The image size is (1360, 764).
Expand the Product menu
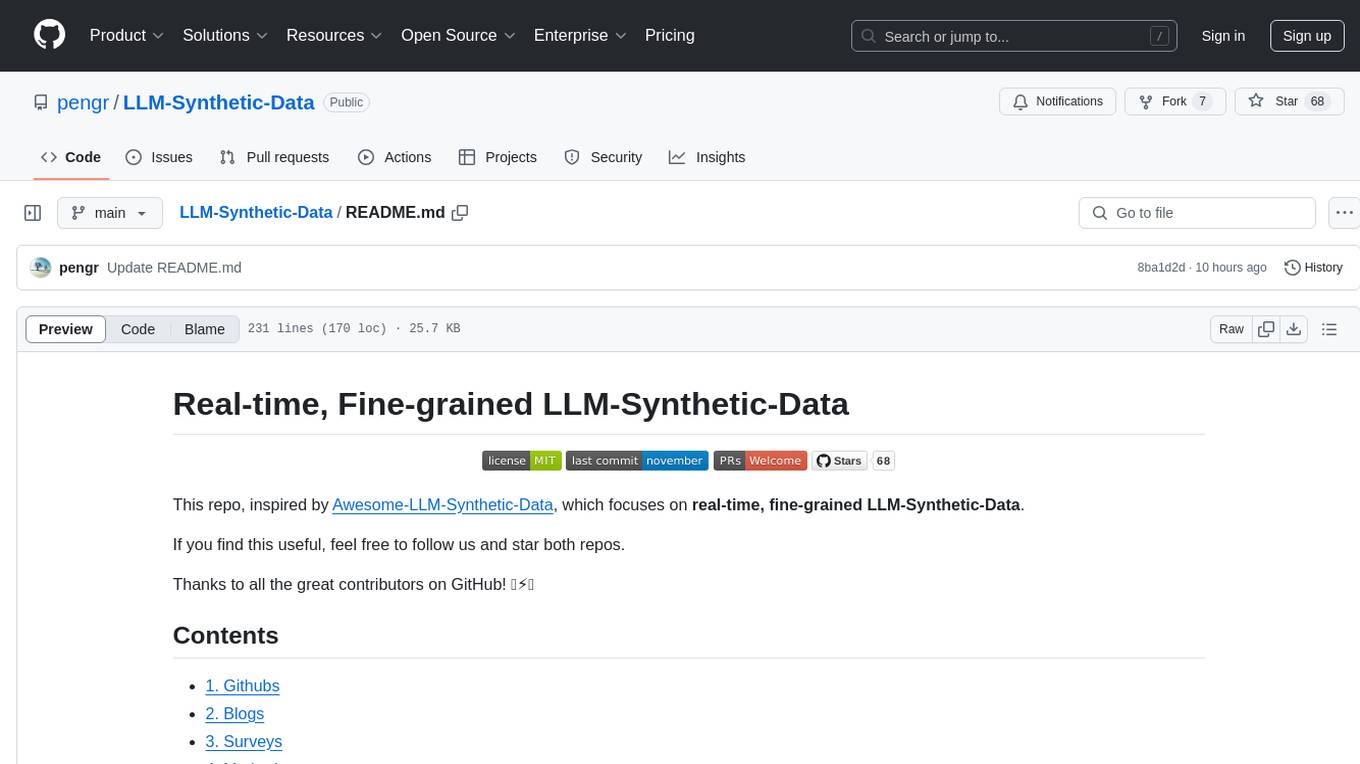[127, 35]
